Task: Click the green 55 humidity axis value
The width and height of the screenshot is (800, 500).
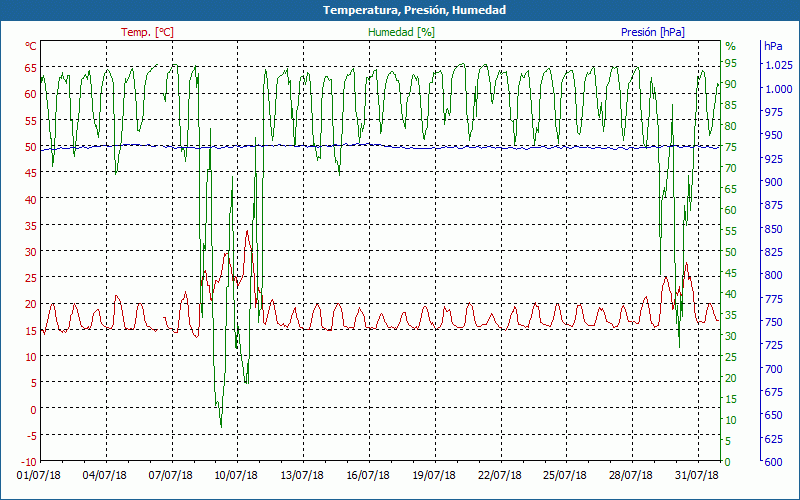Action: pos(731,231)
